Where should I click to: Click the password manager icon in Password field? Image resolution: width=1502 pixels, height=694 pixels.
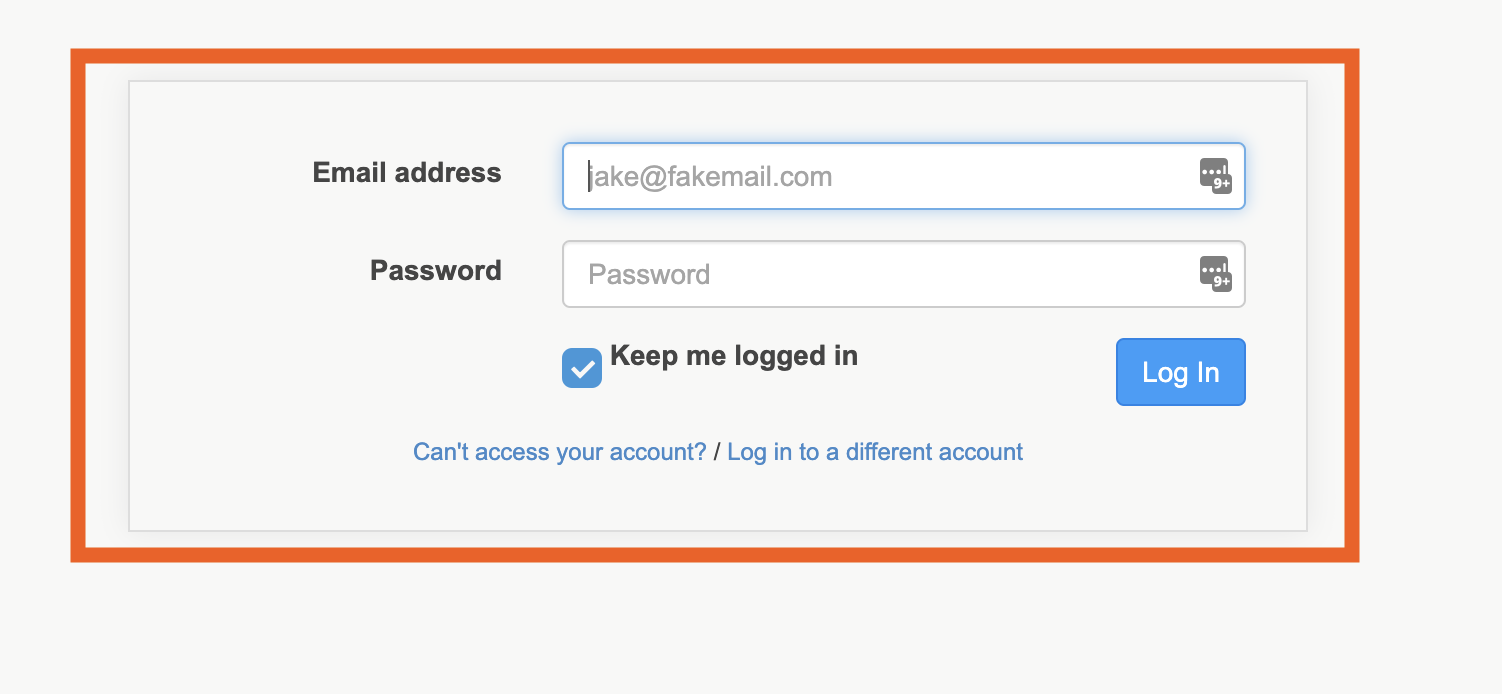pos(1215,274)
